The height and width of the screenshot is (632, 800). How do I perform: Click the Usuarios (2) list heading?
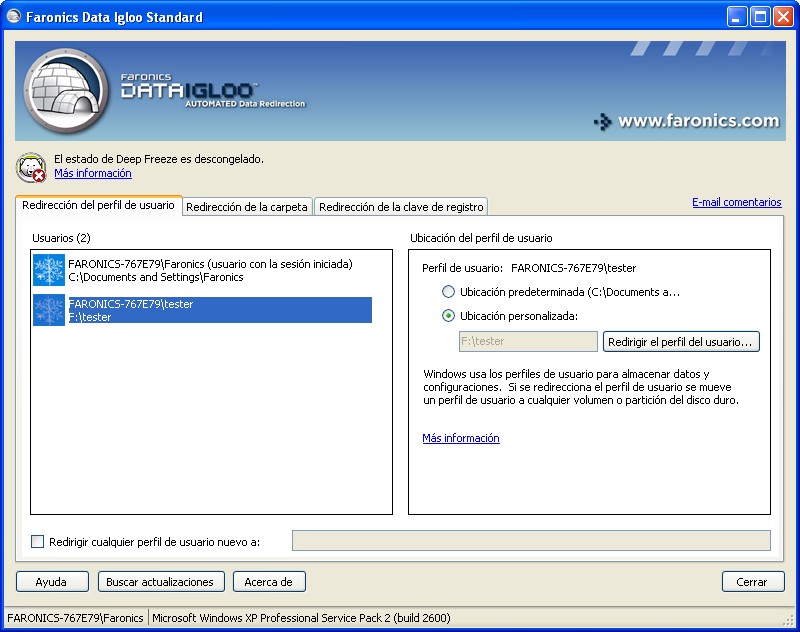(61, 238)
